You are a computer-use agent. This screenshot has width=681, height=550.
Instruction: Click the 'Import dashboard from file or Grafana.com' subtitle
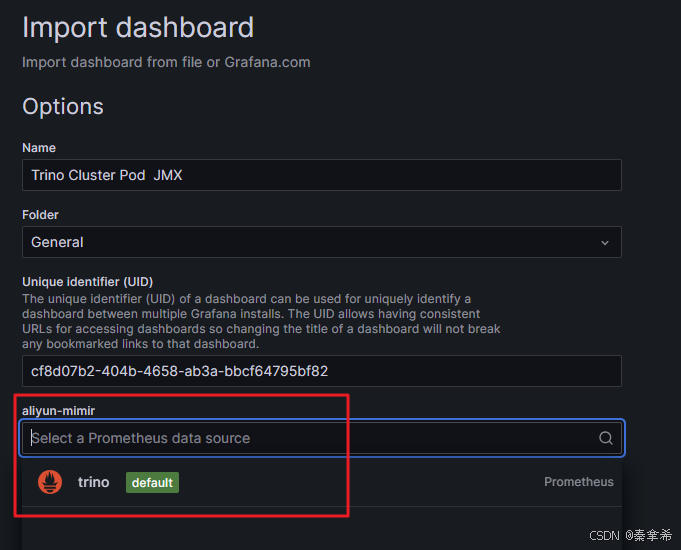166,62
